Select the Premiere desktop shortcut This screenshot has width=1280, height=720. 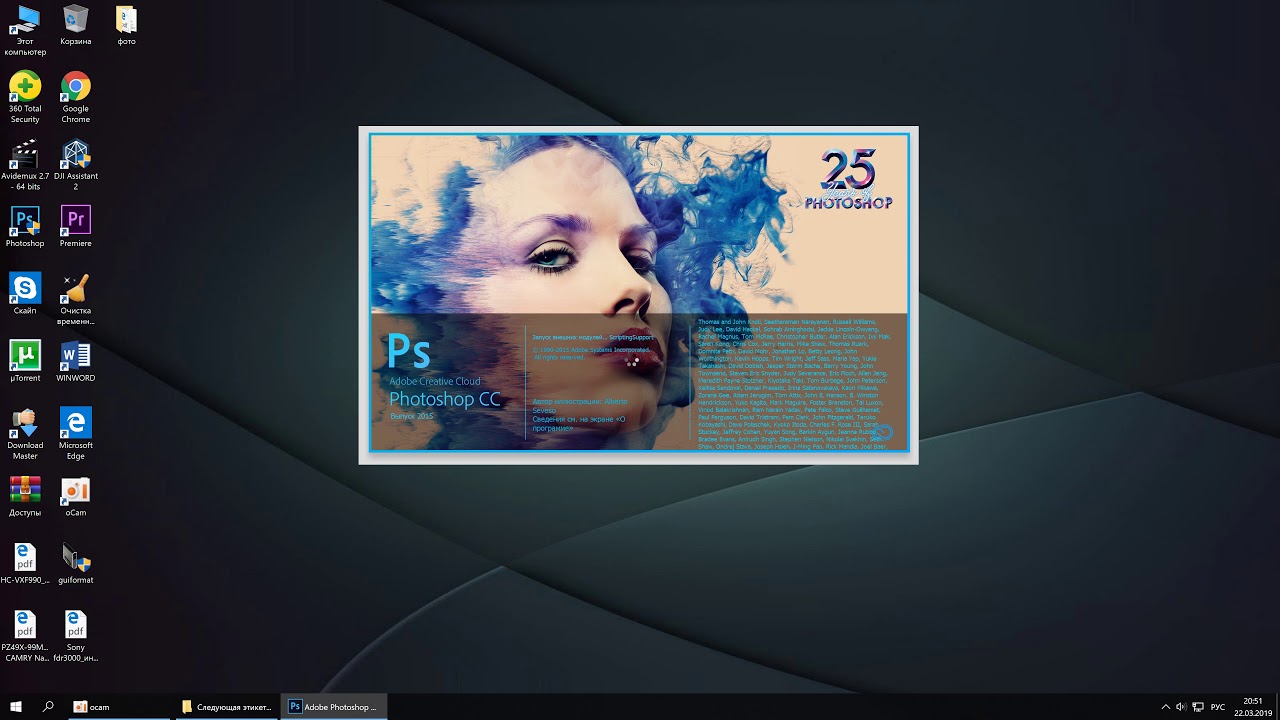[x=76, y=227]
